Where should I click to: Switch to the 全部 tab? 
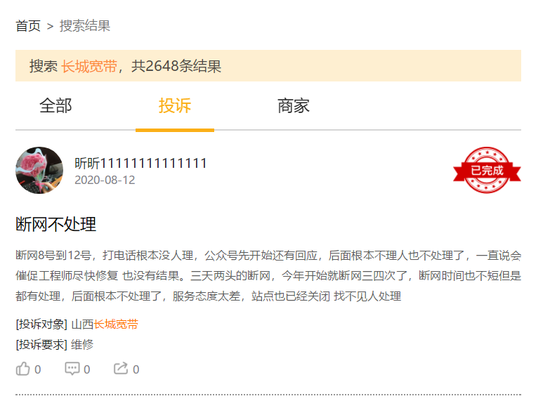[x=56, y=106]
